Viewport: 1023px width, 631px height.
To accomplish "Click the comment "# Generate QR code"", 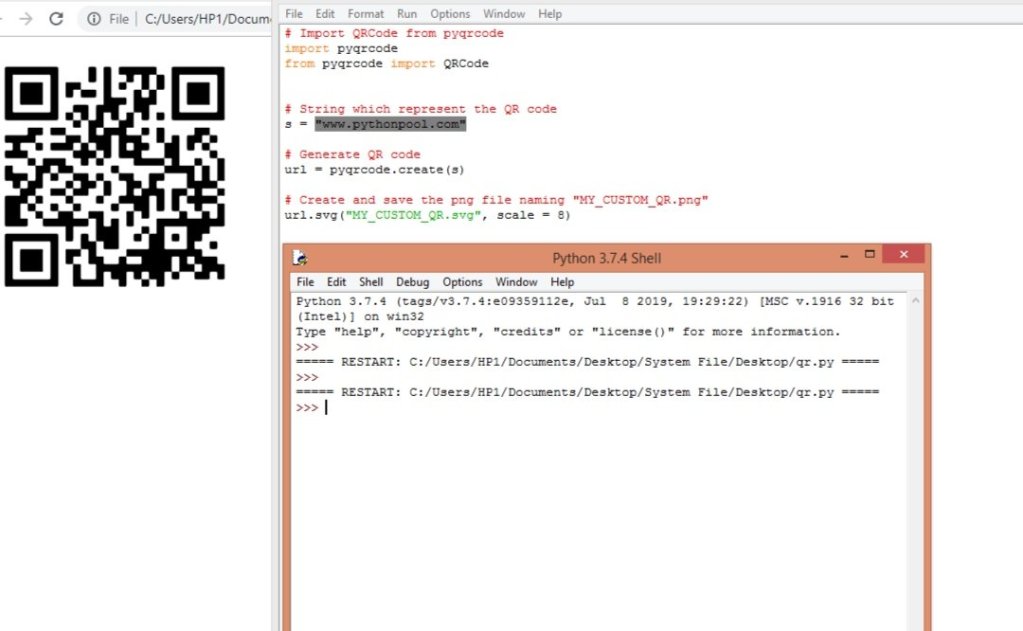I will click(x=352, y=155).
